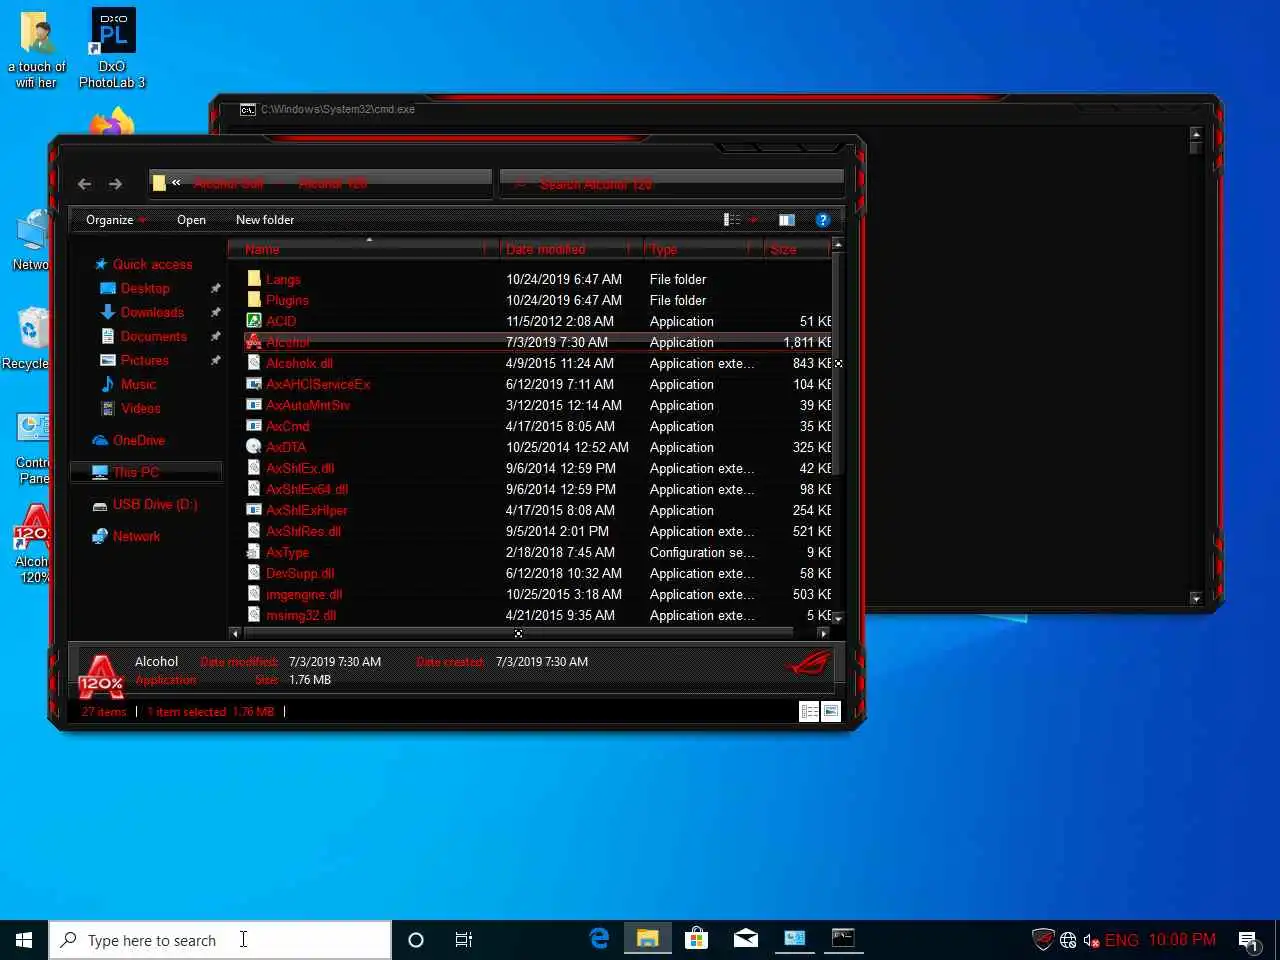This screenshot has width=1280, height=960.
Task: Launch Microsoft Edge from the taskbar
Action: point(600,939)
